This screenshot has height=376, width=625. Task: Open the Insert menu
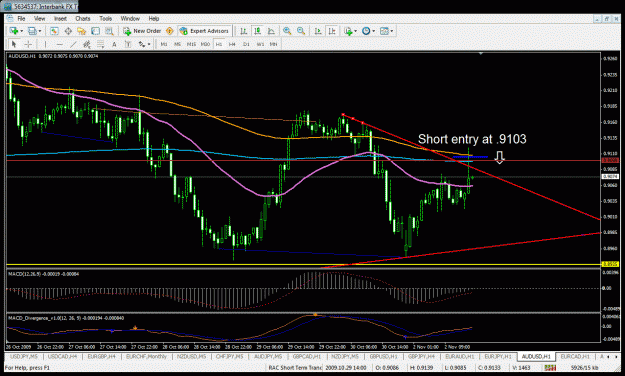[60, 18]
